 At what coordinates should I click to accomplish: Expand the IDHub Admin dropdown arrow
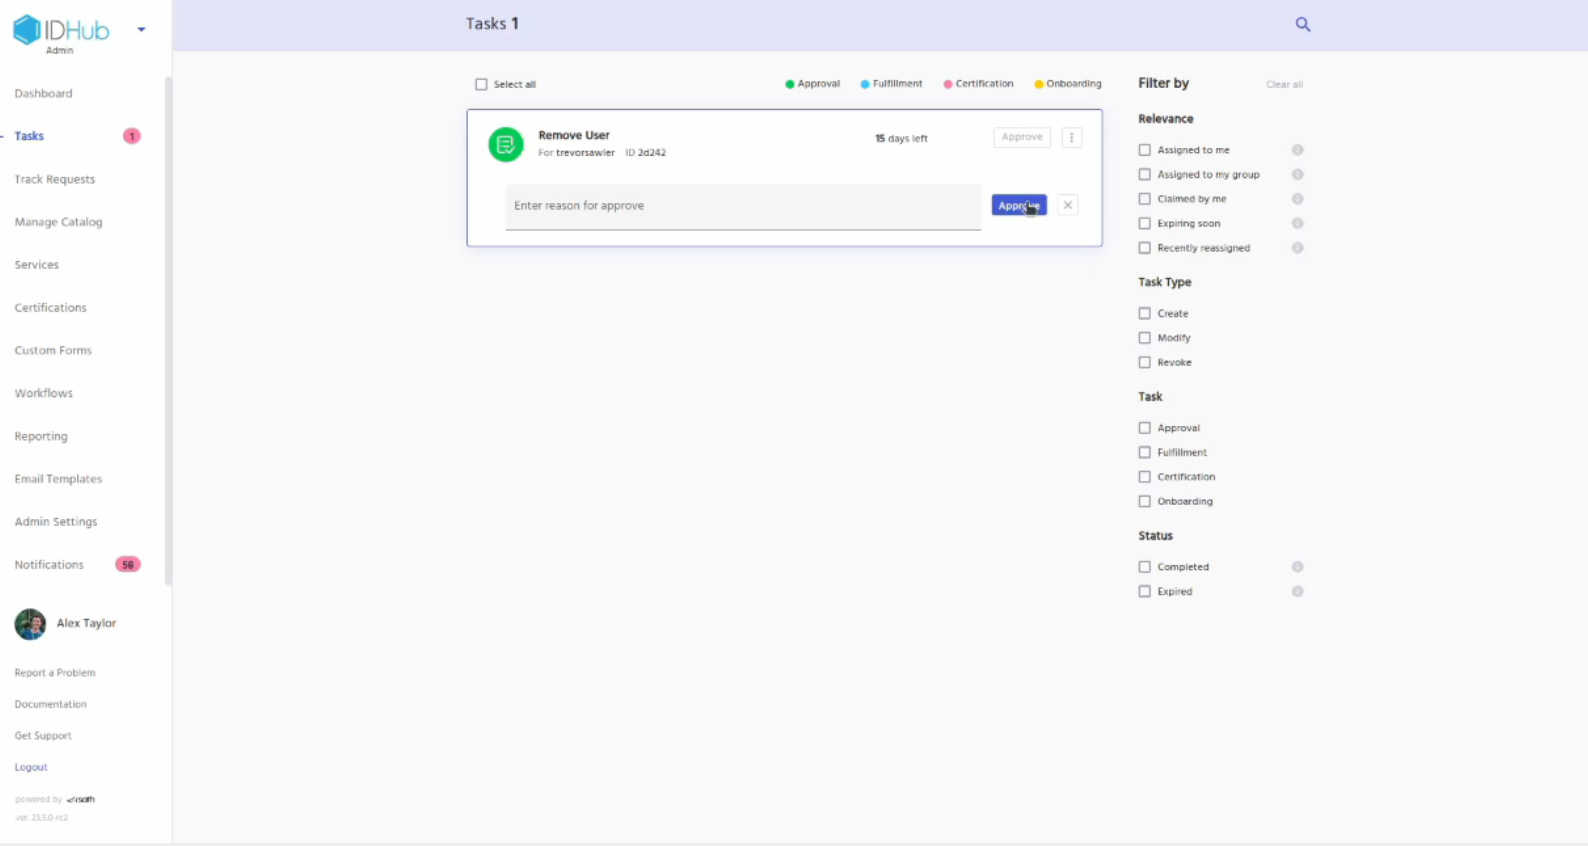tap(141, 30)
